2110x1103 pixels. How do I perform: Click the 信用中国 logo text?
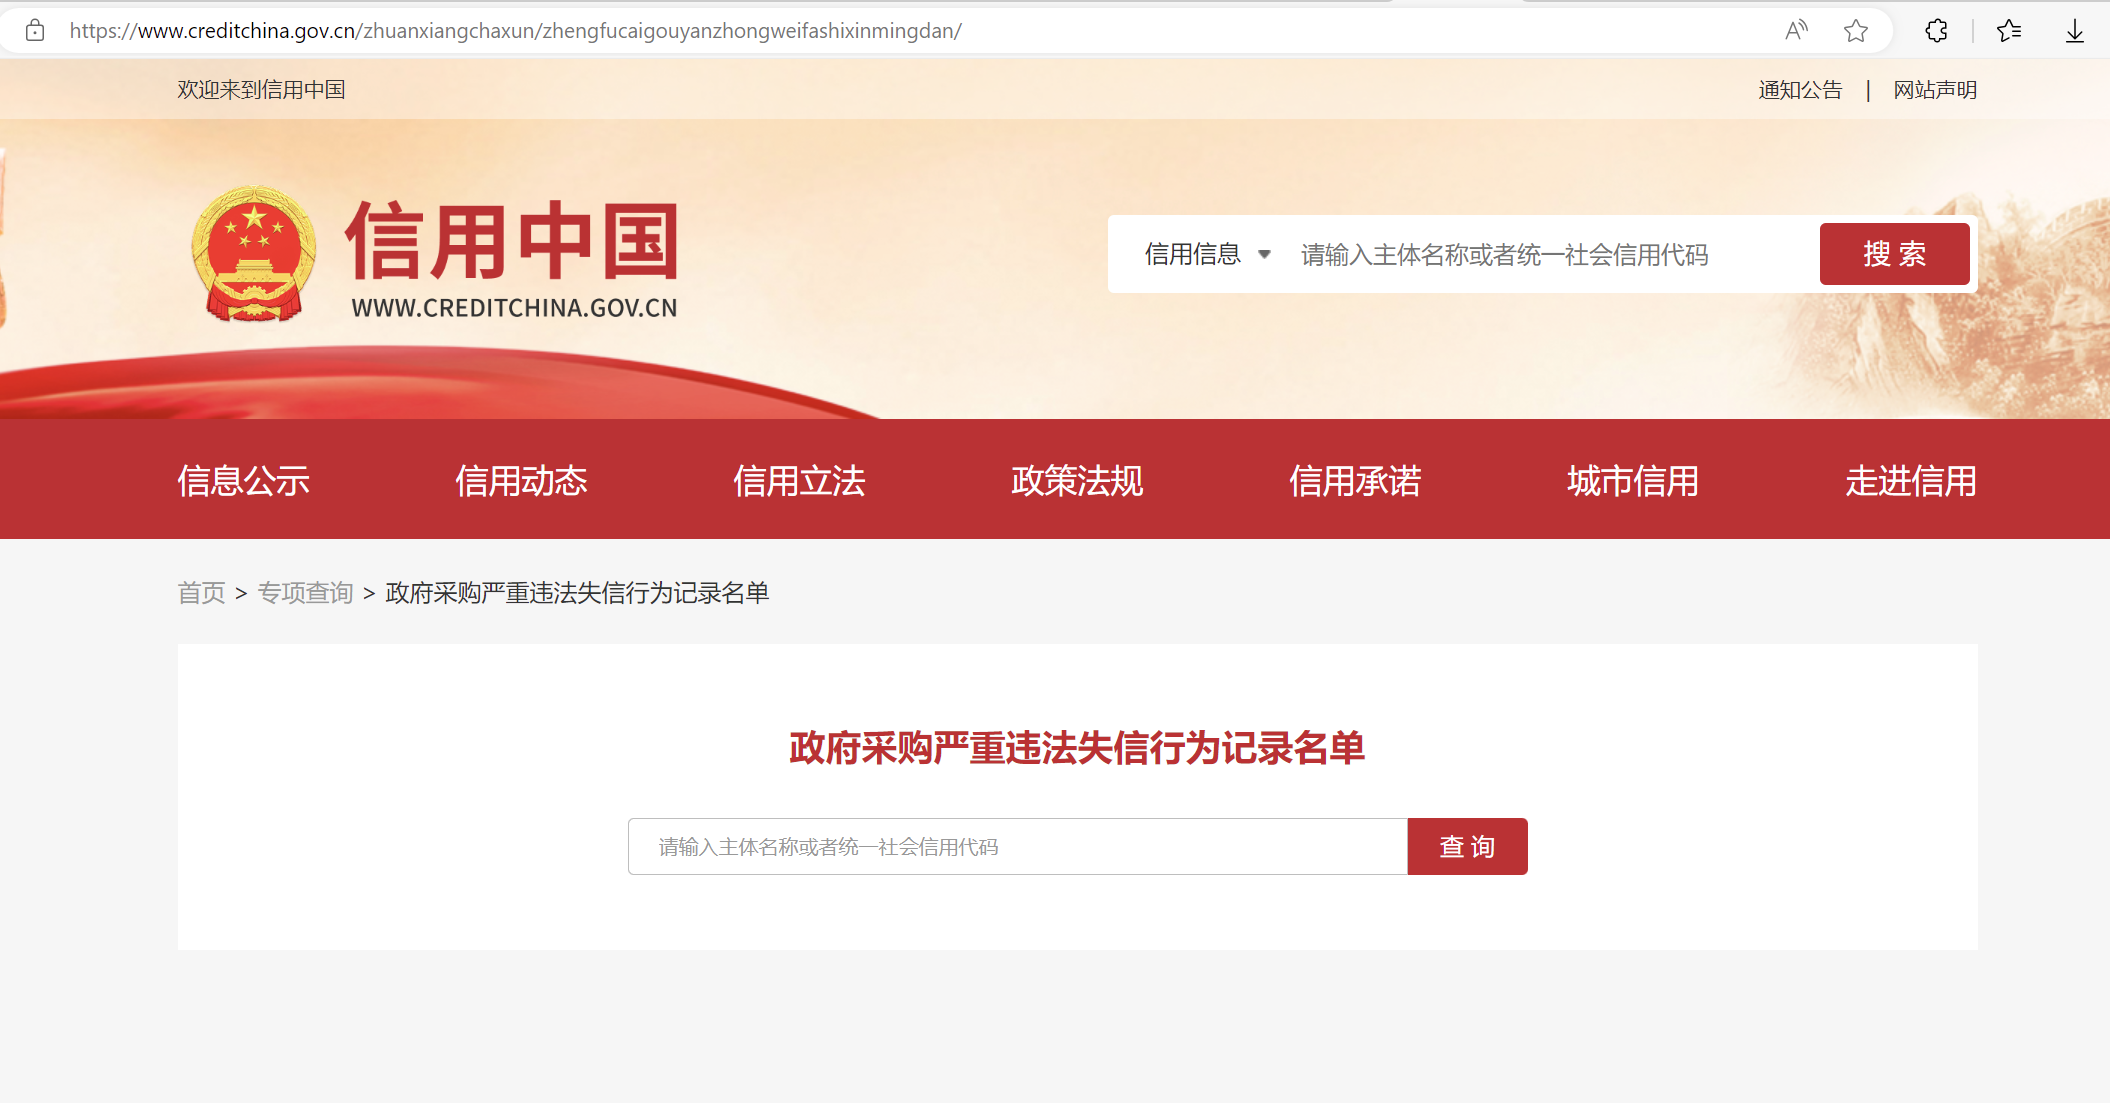point(512,242)
